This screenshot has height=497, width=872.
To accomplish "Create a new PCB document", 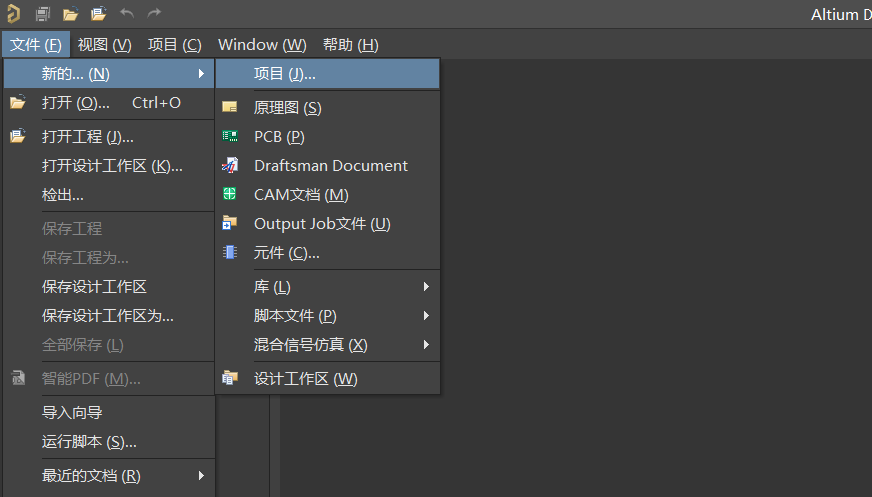I will click(x=279, y=137).
